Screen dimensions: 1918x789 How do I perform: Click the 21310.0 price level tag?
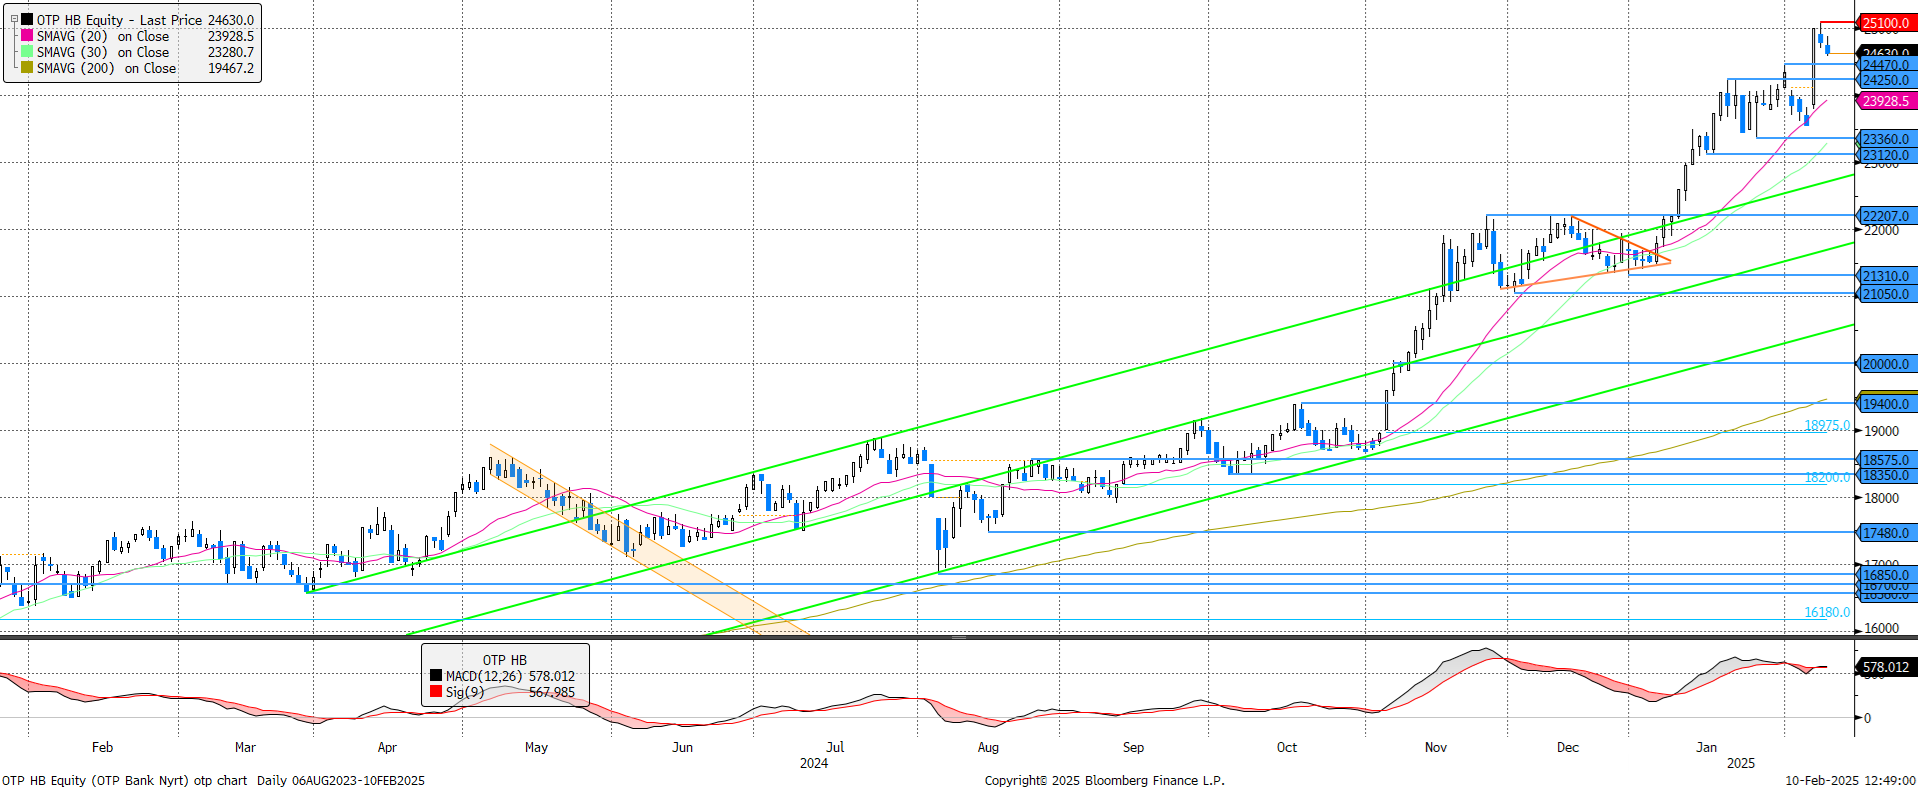pyautogui.click(x=1885, y=276)
